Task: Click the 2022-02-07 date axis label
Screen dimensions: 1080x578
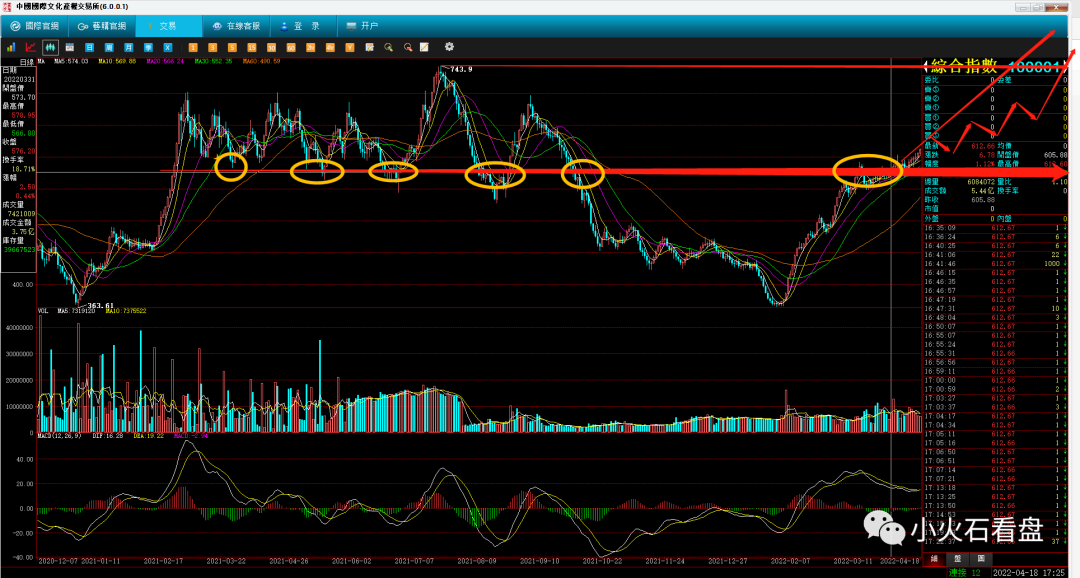Action: [x=791, y=561]
